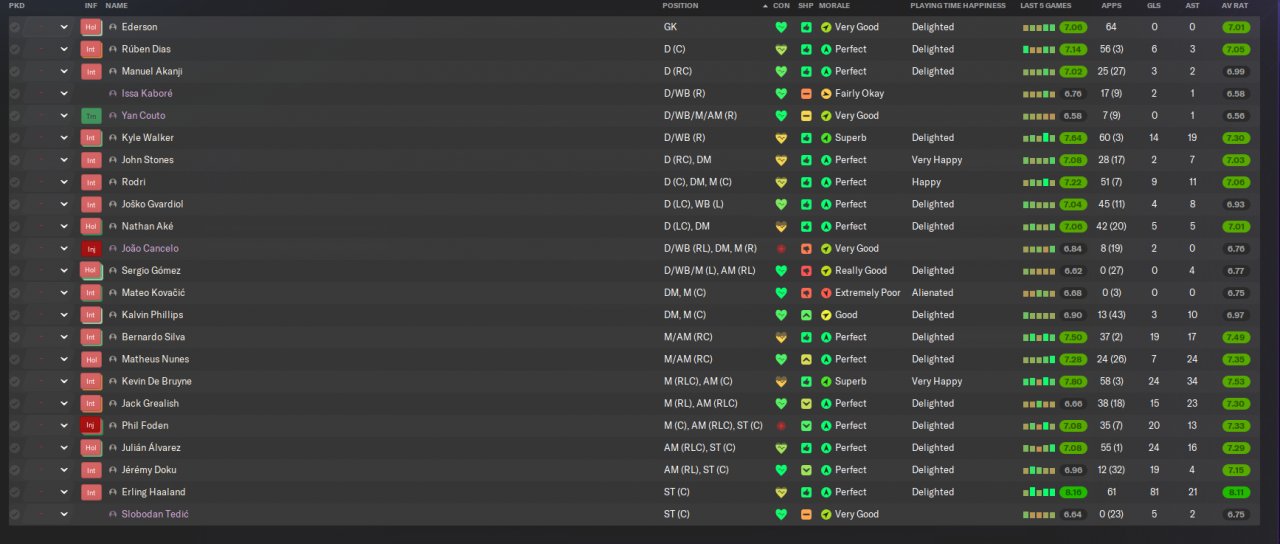Toggle the pick checkbox for Joško Gvardiol
Screen dimensions: 1280x544
tap(14, 205)
